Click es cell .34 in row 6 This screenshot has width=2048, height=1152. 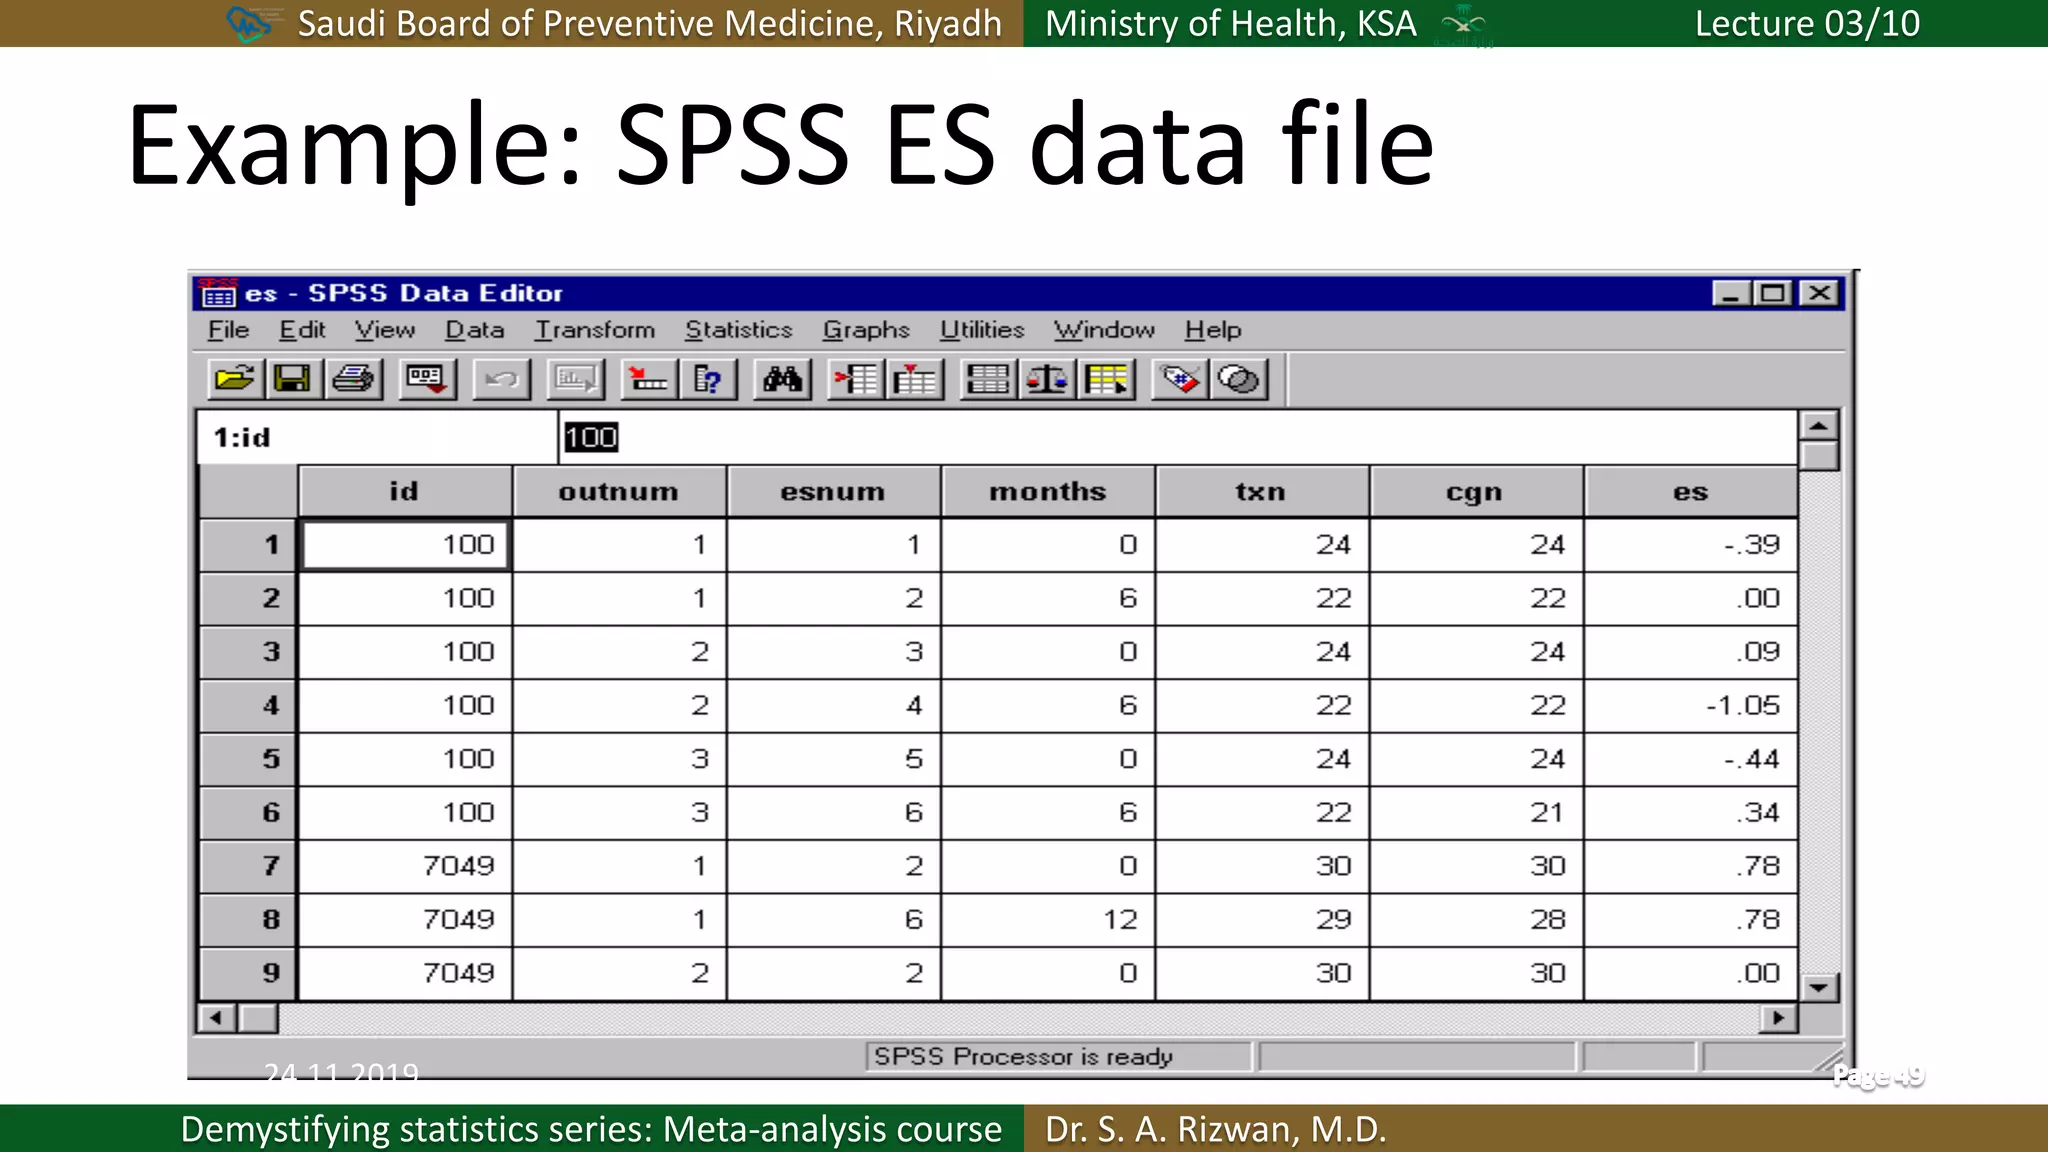(x=1691, y=812)
